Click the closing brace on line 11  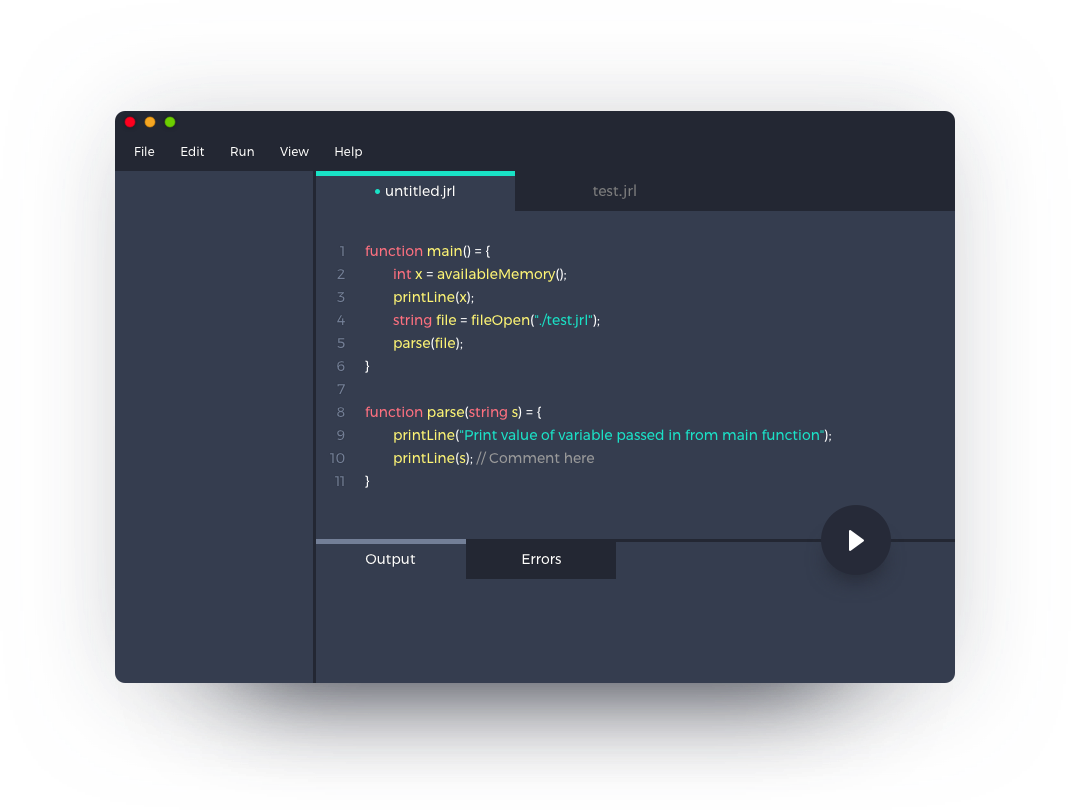tap(367, 481)
